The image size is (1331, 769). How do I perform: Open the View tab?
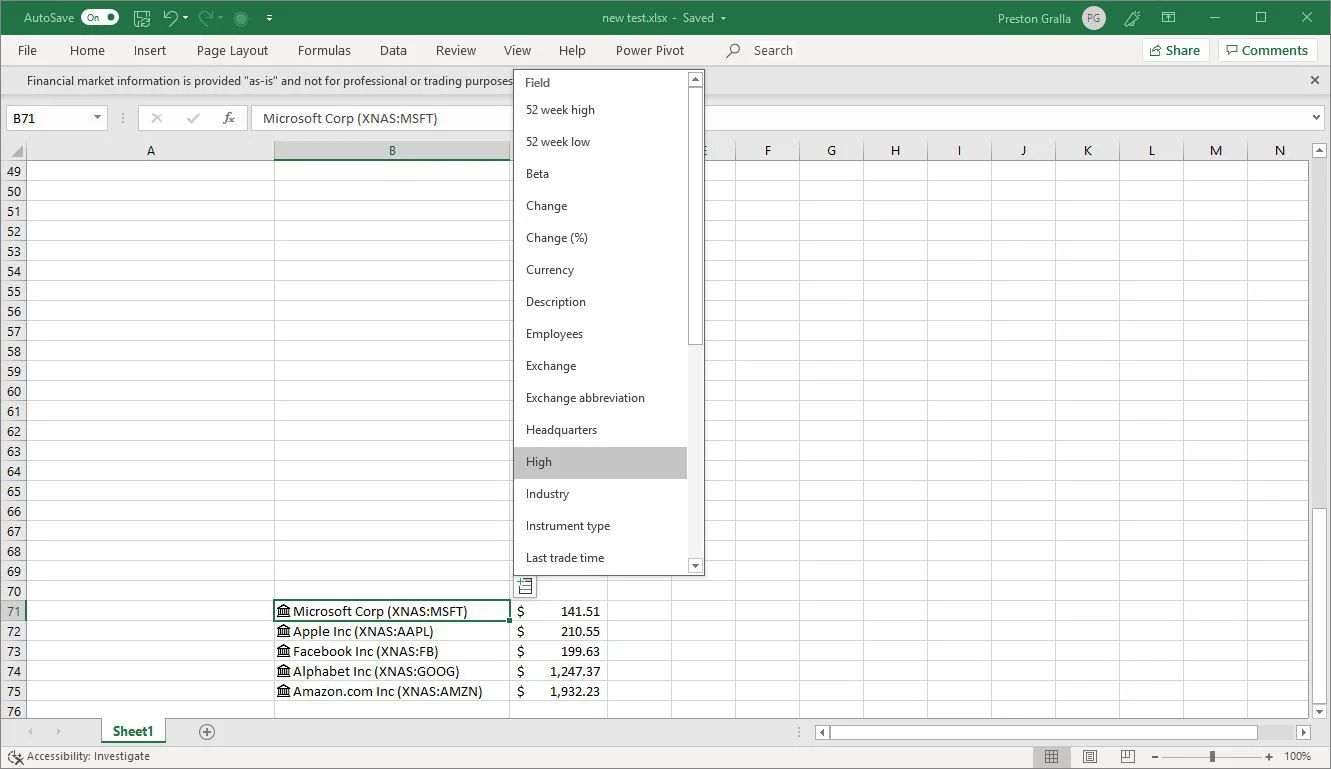[517, 50]
